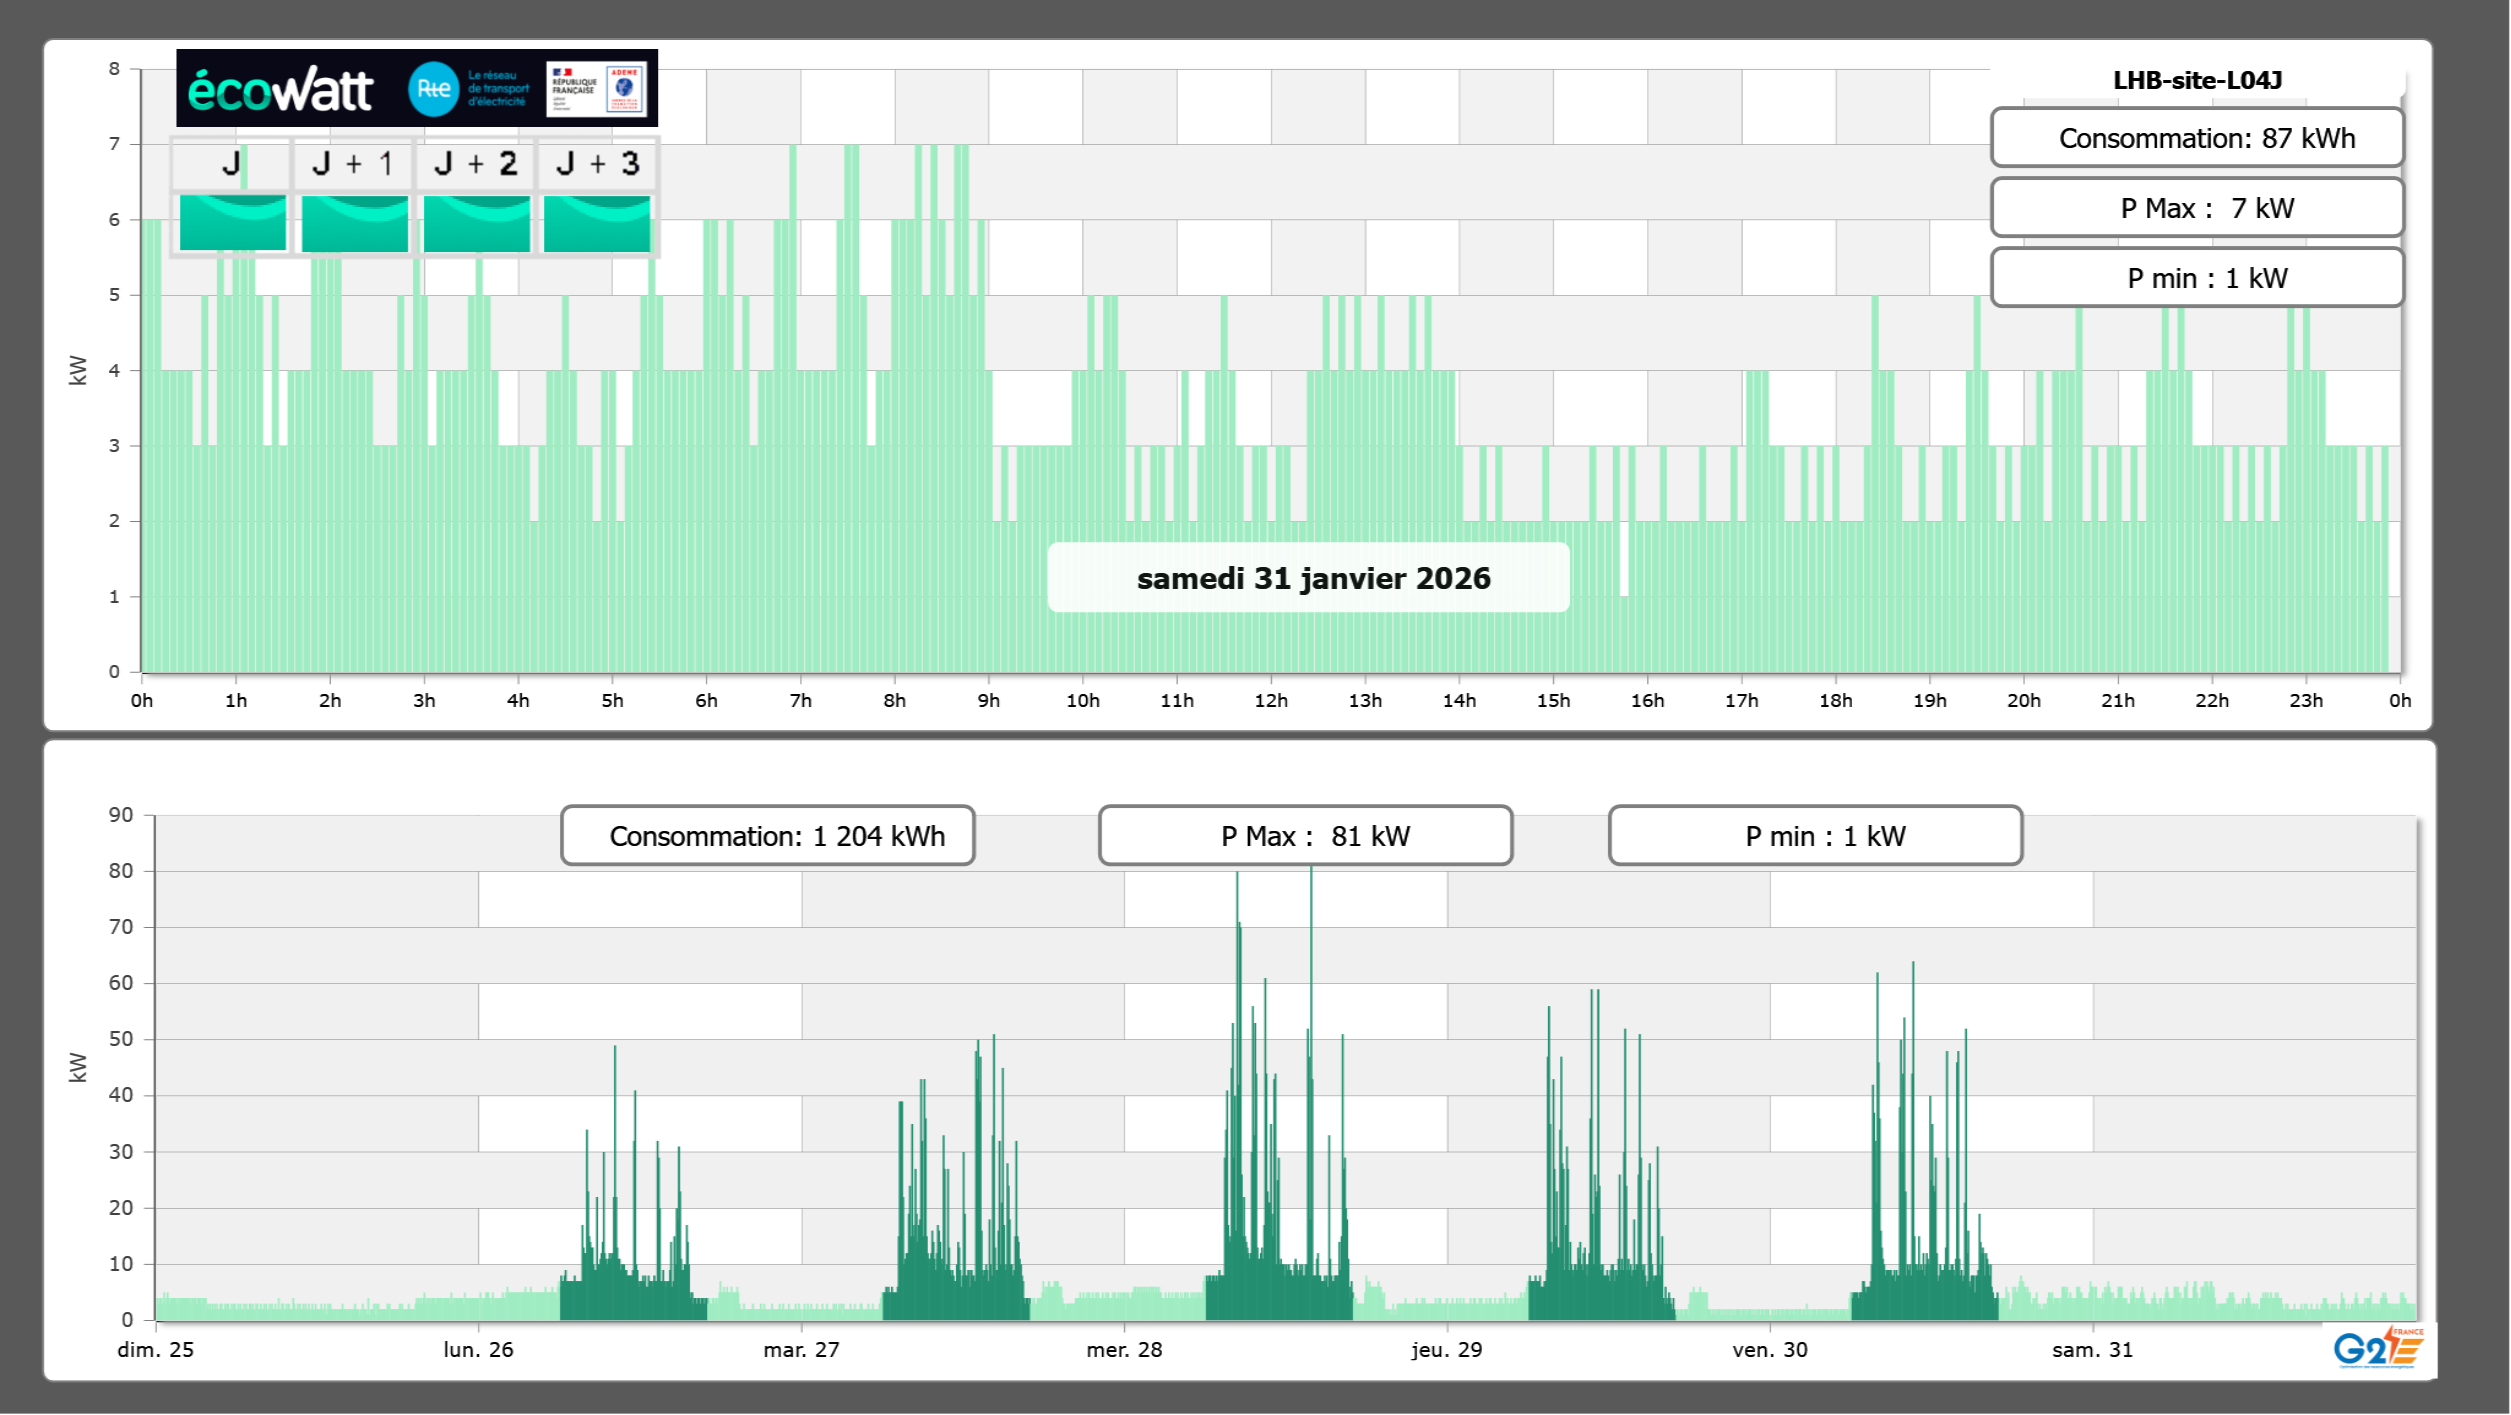Click the green signal under J + 3
The height and width of the screenshot is (1415, 2511).
point(597,223)
